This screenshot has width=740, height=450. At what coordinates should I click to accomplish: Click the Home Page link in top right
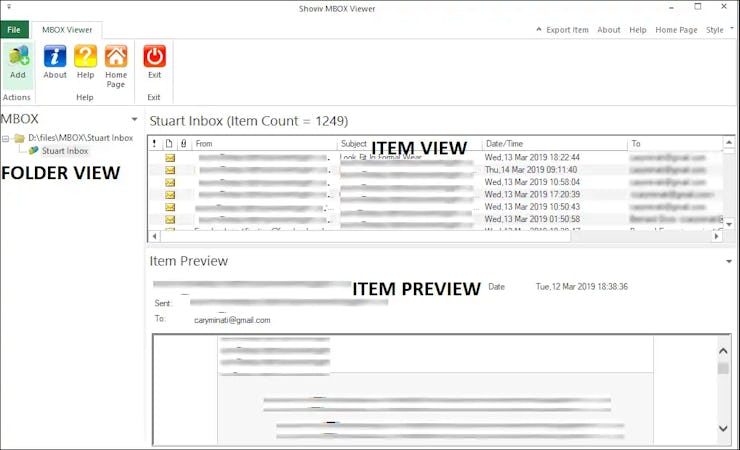(676, 30)
